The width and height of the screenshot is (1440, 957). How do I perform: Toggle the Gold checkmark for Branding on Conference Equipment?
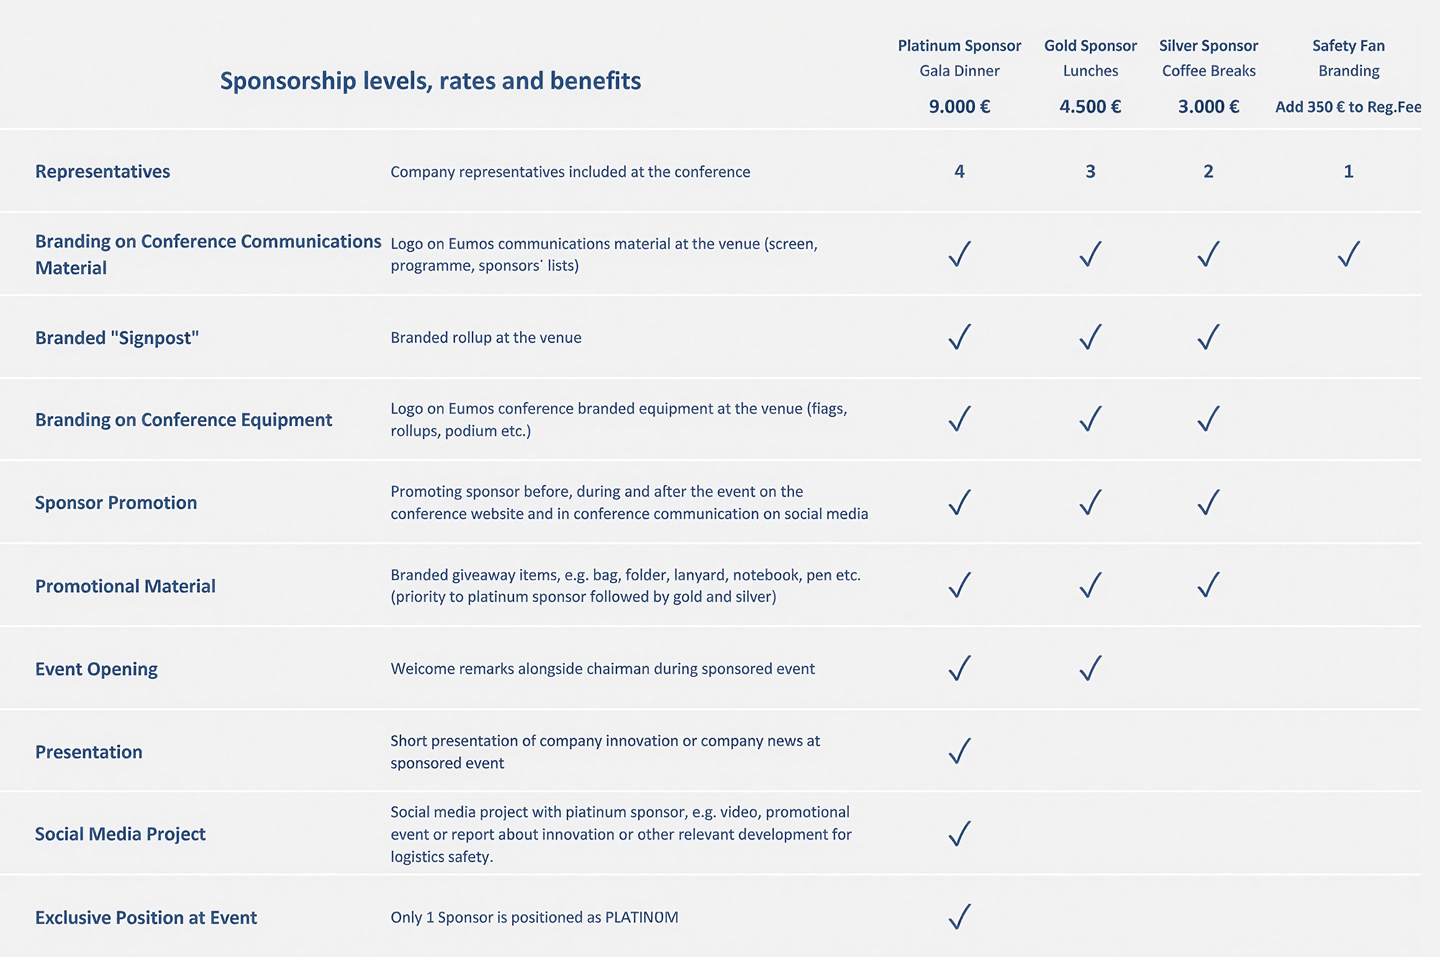(x=1090, y=419)
